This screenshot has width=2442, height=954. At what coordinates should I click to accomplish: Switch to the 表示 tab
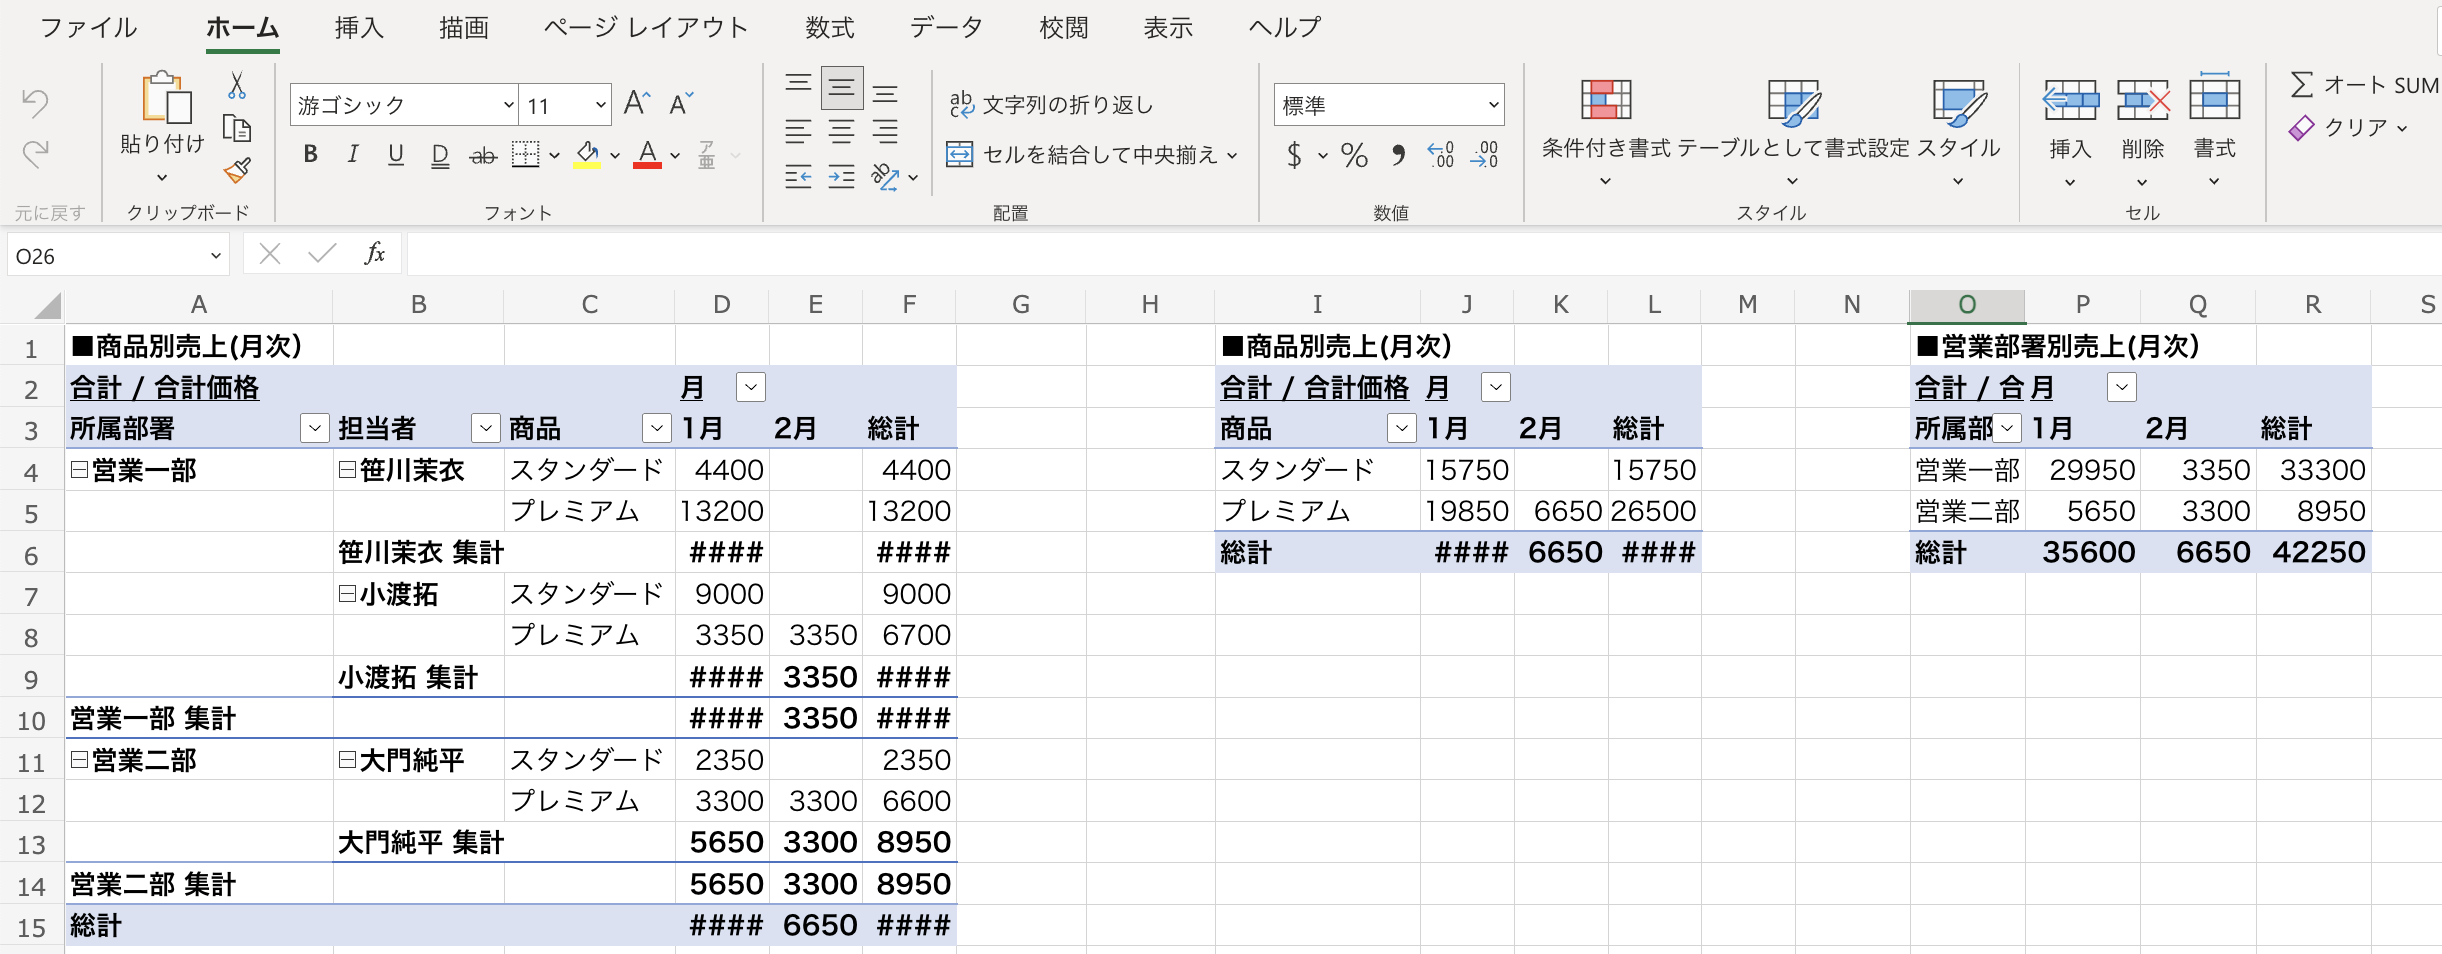point(1168,27)
